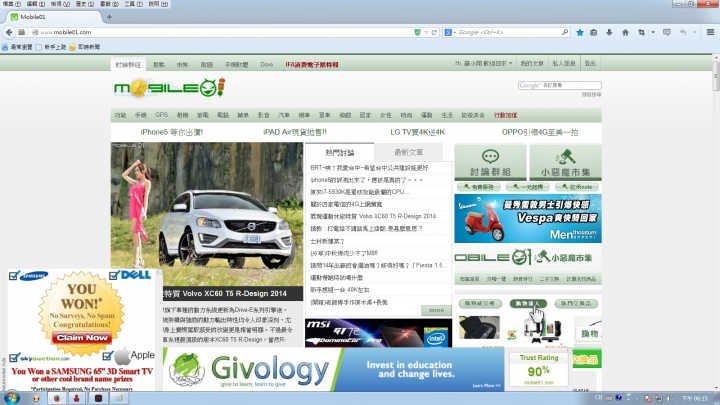Click the gavel 小惡魔市集 tile

[565, 162]
